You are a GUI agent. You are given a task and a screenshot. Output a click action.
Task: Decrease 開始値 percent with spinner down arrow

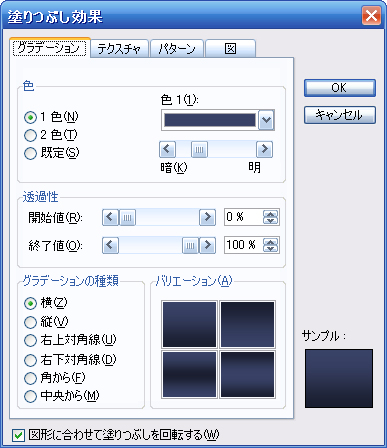coord(270,221)
